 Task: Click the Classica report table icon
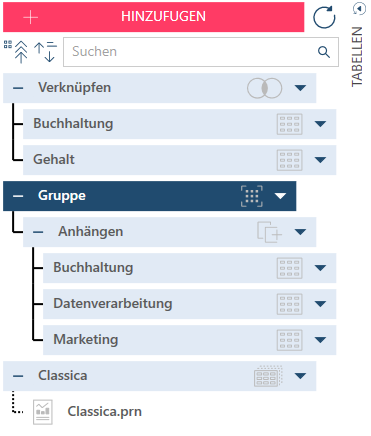point(268,376)
